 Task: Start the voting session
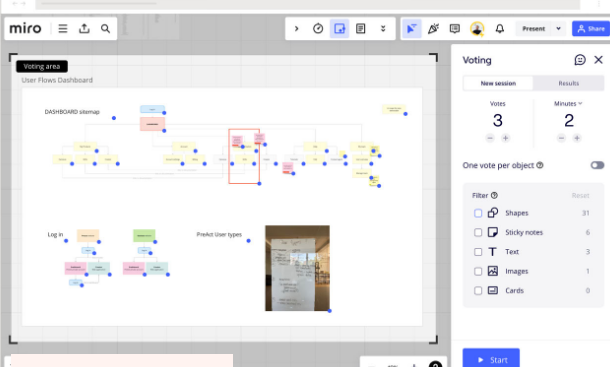tap(491, 358)
